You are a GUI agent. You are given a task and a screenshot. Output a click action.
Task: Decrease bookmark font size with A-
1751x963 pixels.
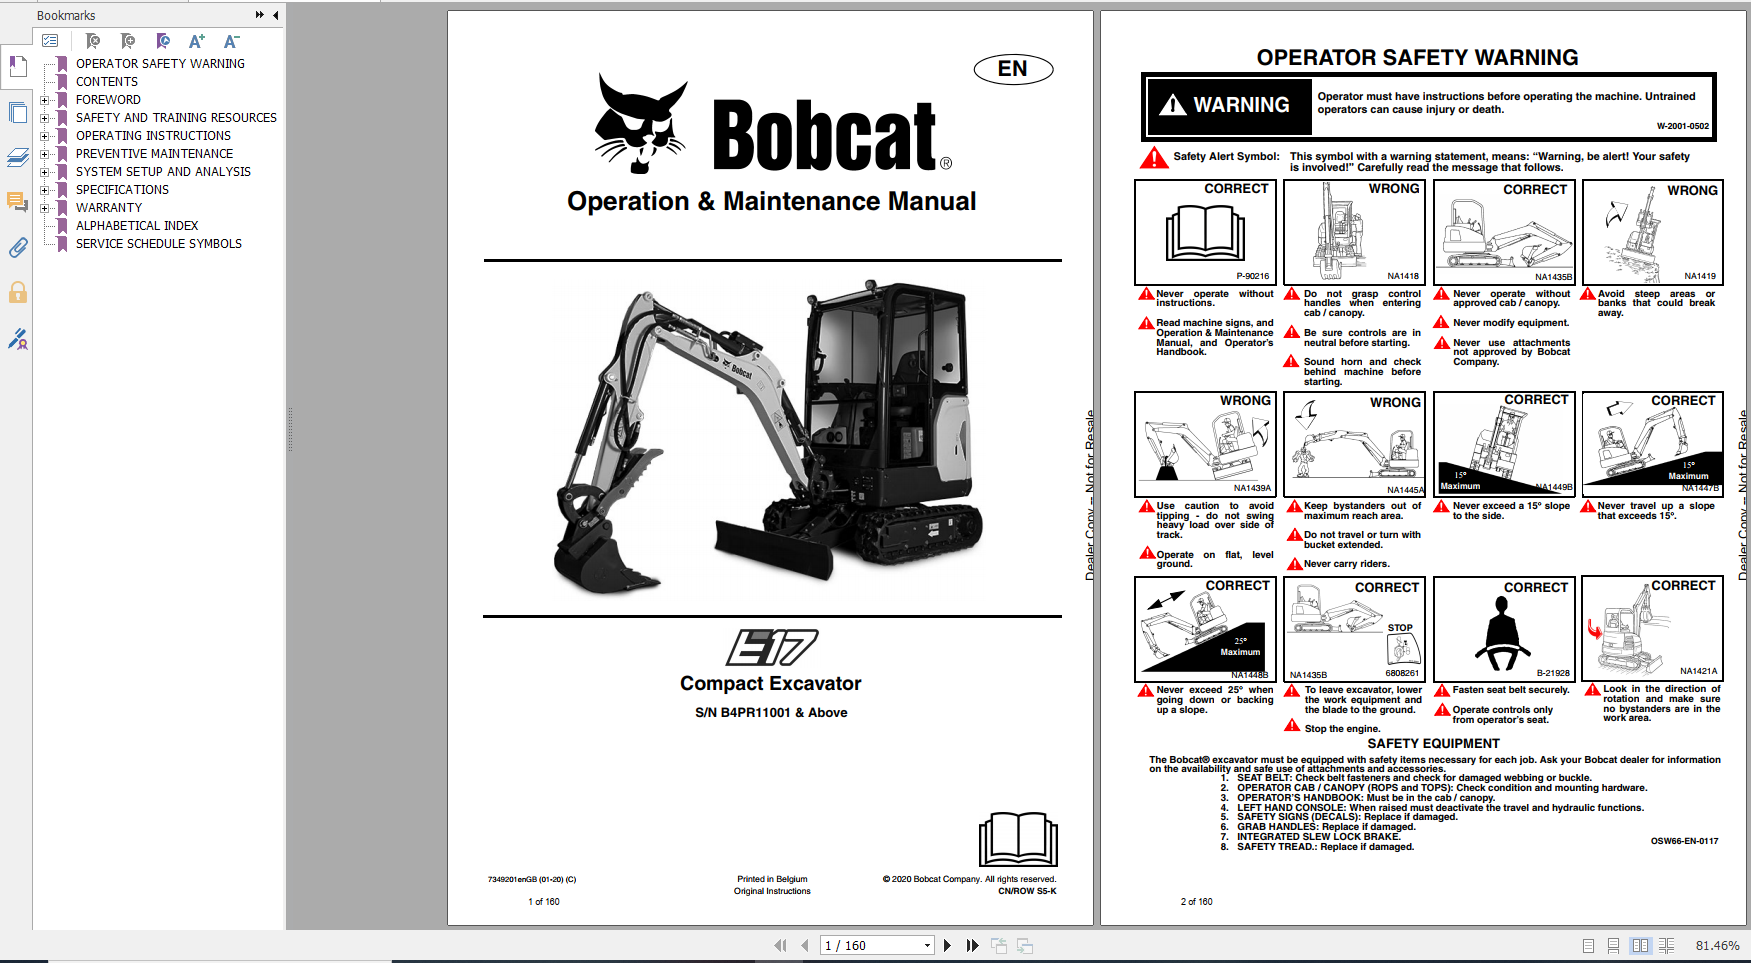tap(231, 41)
